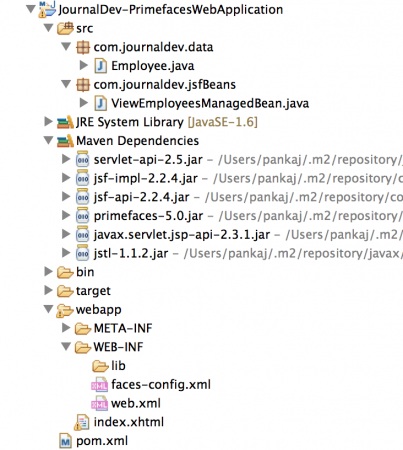Expand the META-INF folder arrow

point(66,328)
